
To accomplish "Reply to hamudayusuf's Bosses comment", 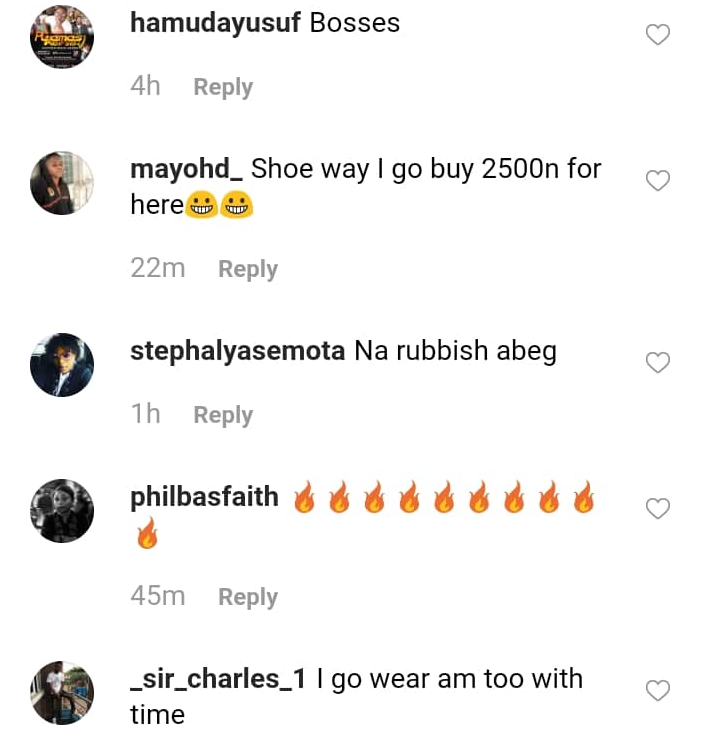I will (223, 87).
